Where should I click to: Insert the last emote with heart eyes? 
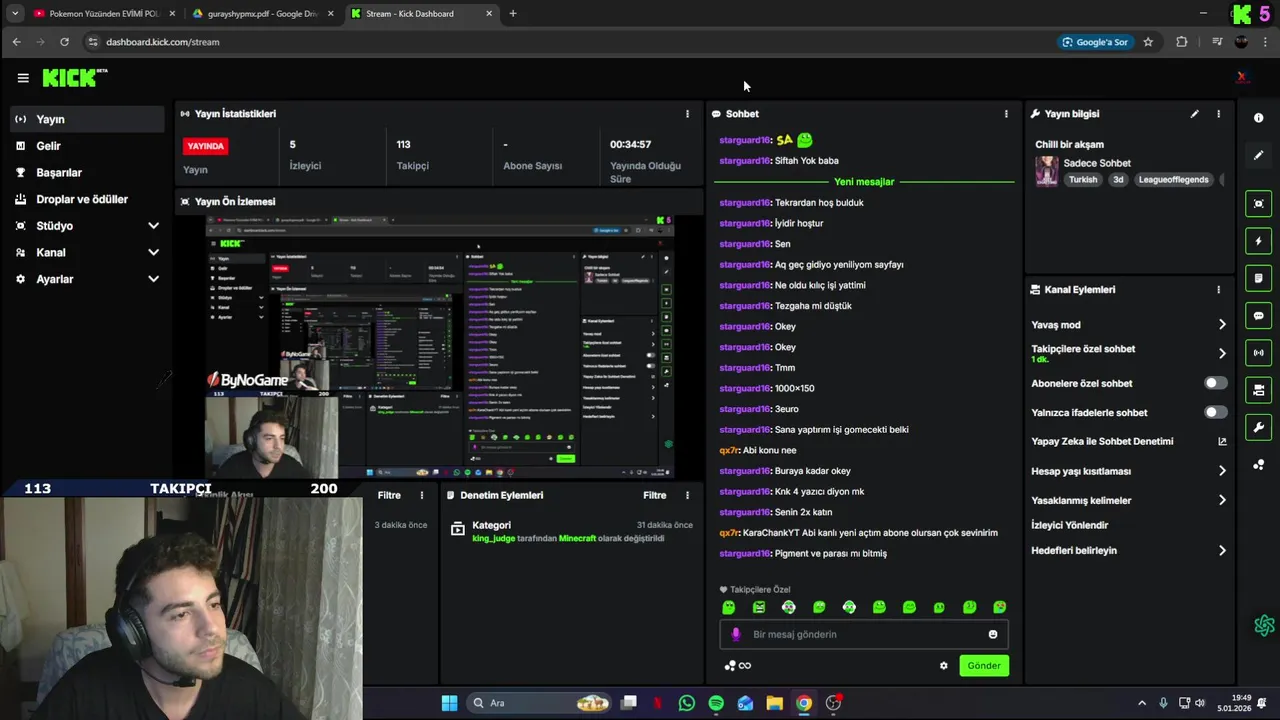coord(999,607)
